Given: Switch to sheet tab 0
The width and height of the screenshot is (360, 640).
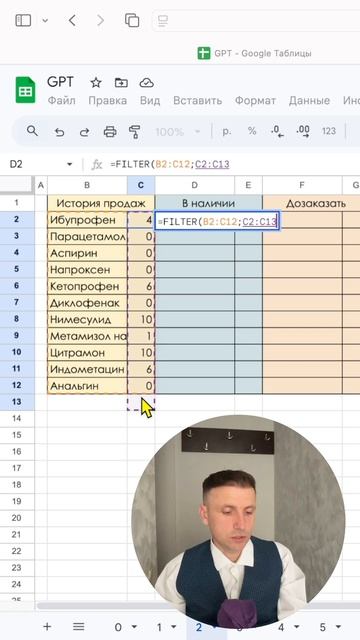Looking at the screenshot, I should tap(118, 627).
